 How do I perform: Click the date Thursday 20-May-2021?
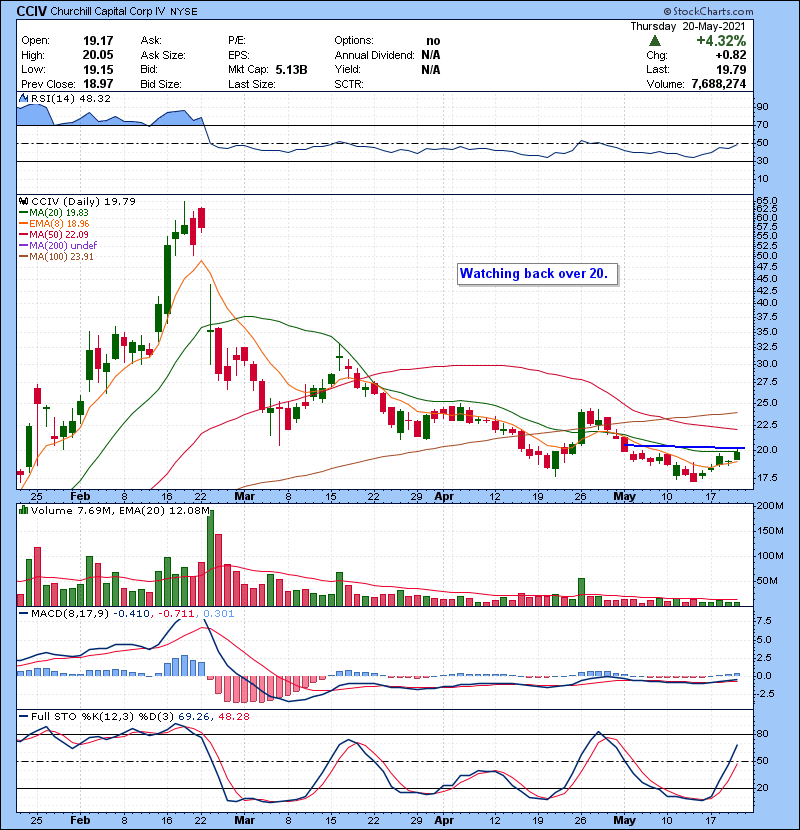688,26
